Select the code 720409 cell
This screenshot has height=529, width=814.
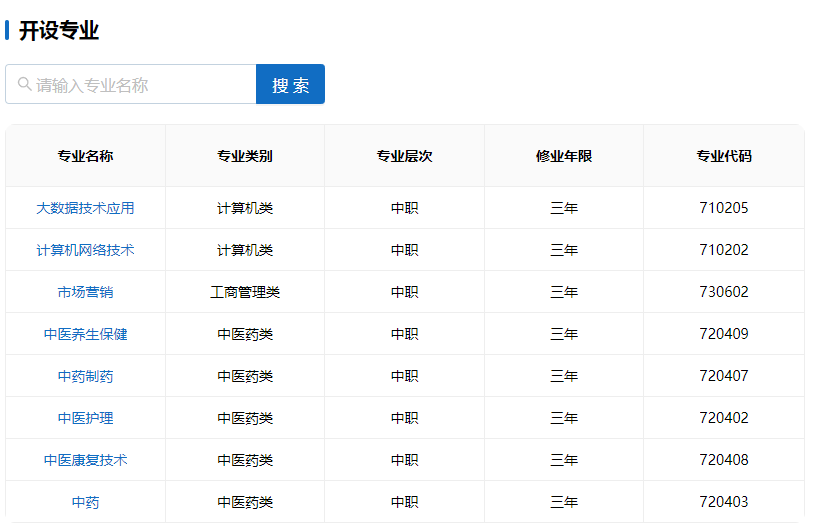724,334
